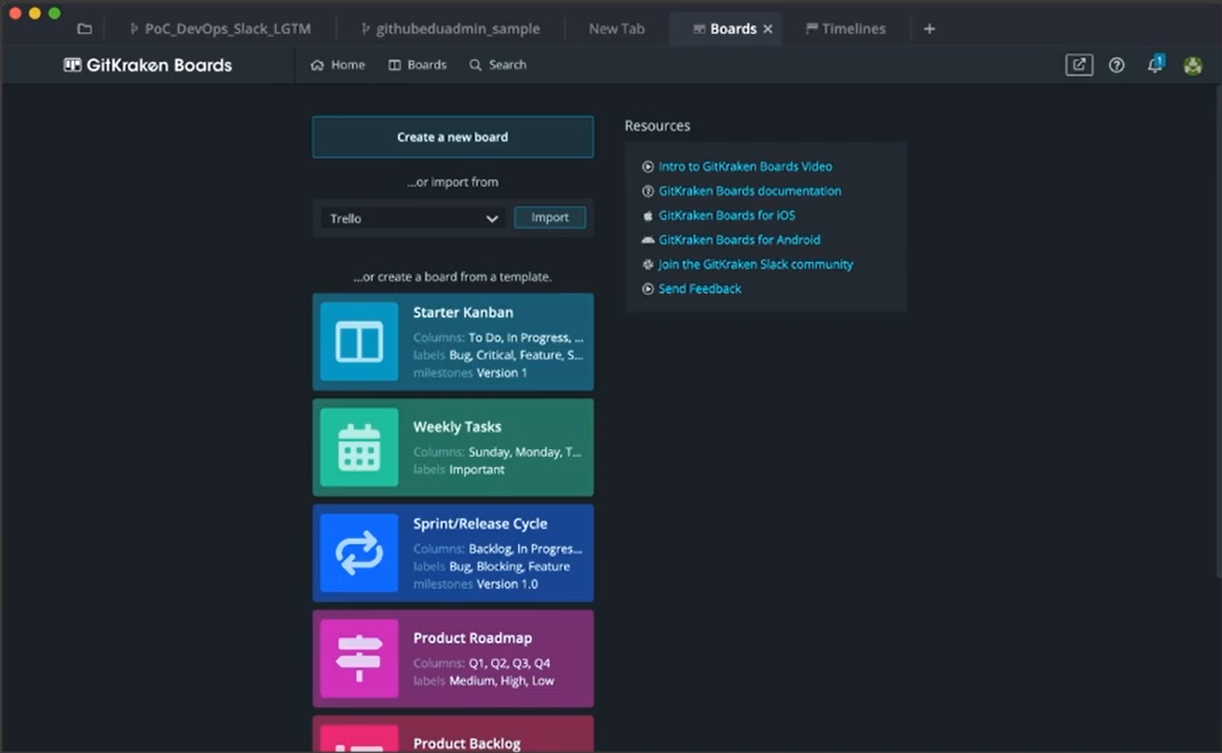Open Intro to GitKraken Boards Video link

click(x=745, y=167)
